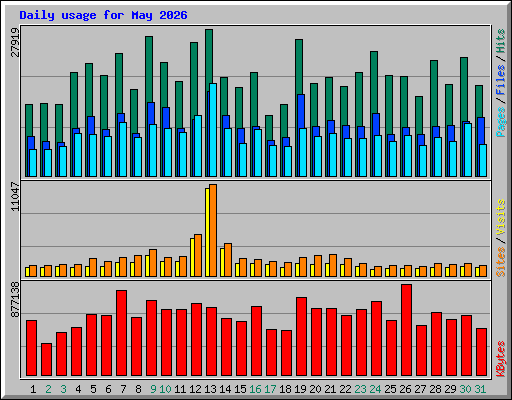Click the Hits legend label
This screenshot has height=400, width=512.
500,41
